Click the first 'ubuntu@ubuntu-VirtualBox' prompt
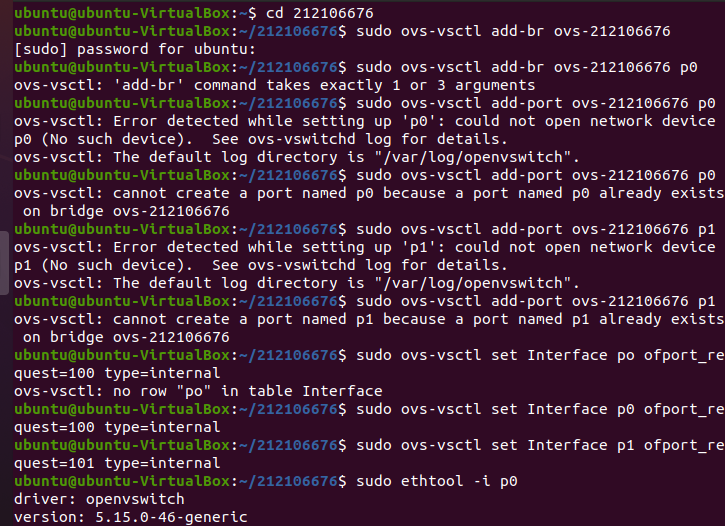The width and height of the screenshot is (725, 526). (118, 13)
